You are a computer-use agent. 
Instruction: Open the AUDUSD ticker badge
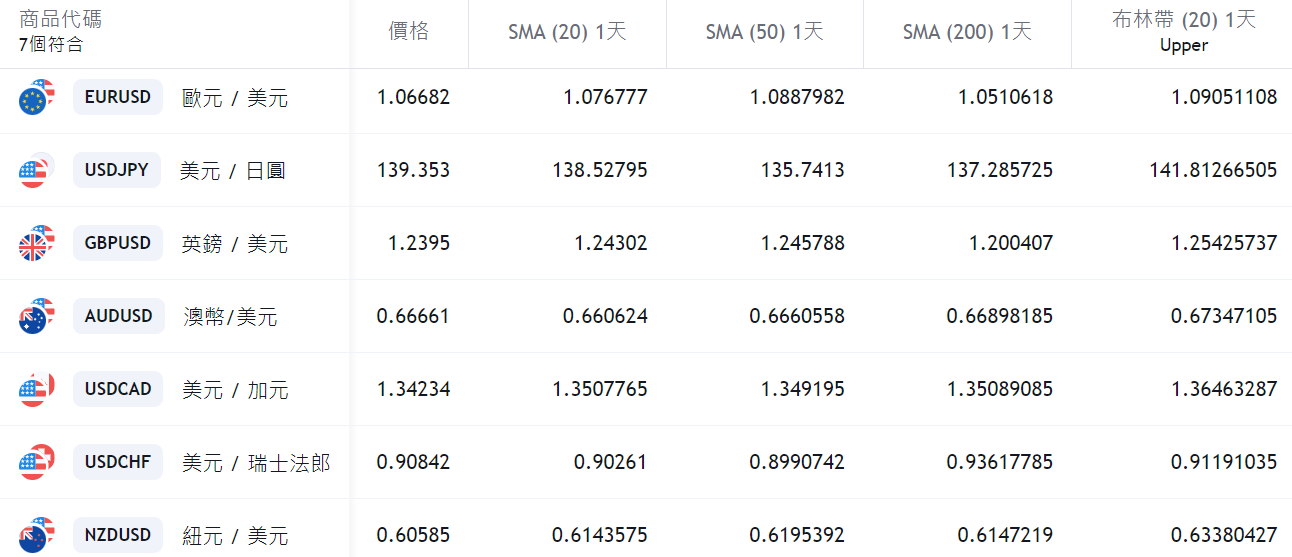pyautogui.click(x=118, y=316)
